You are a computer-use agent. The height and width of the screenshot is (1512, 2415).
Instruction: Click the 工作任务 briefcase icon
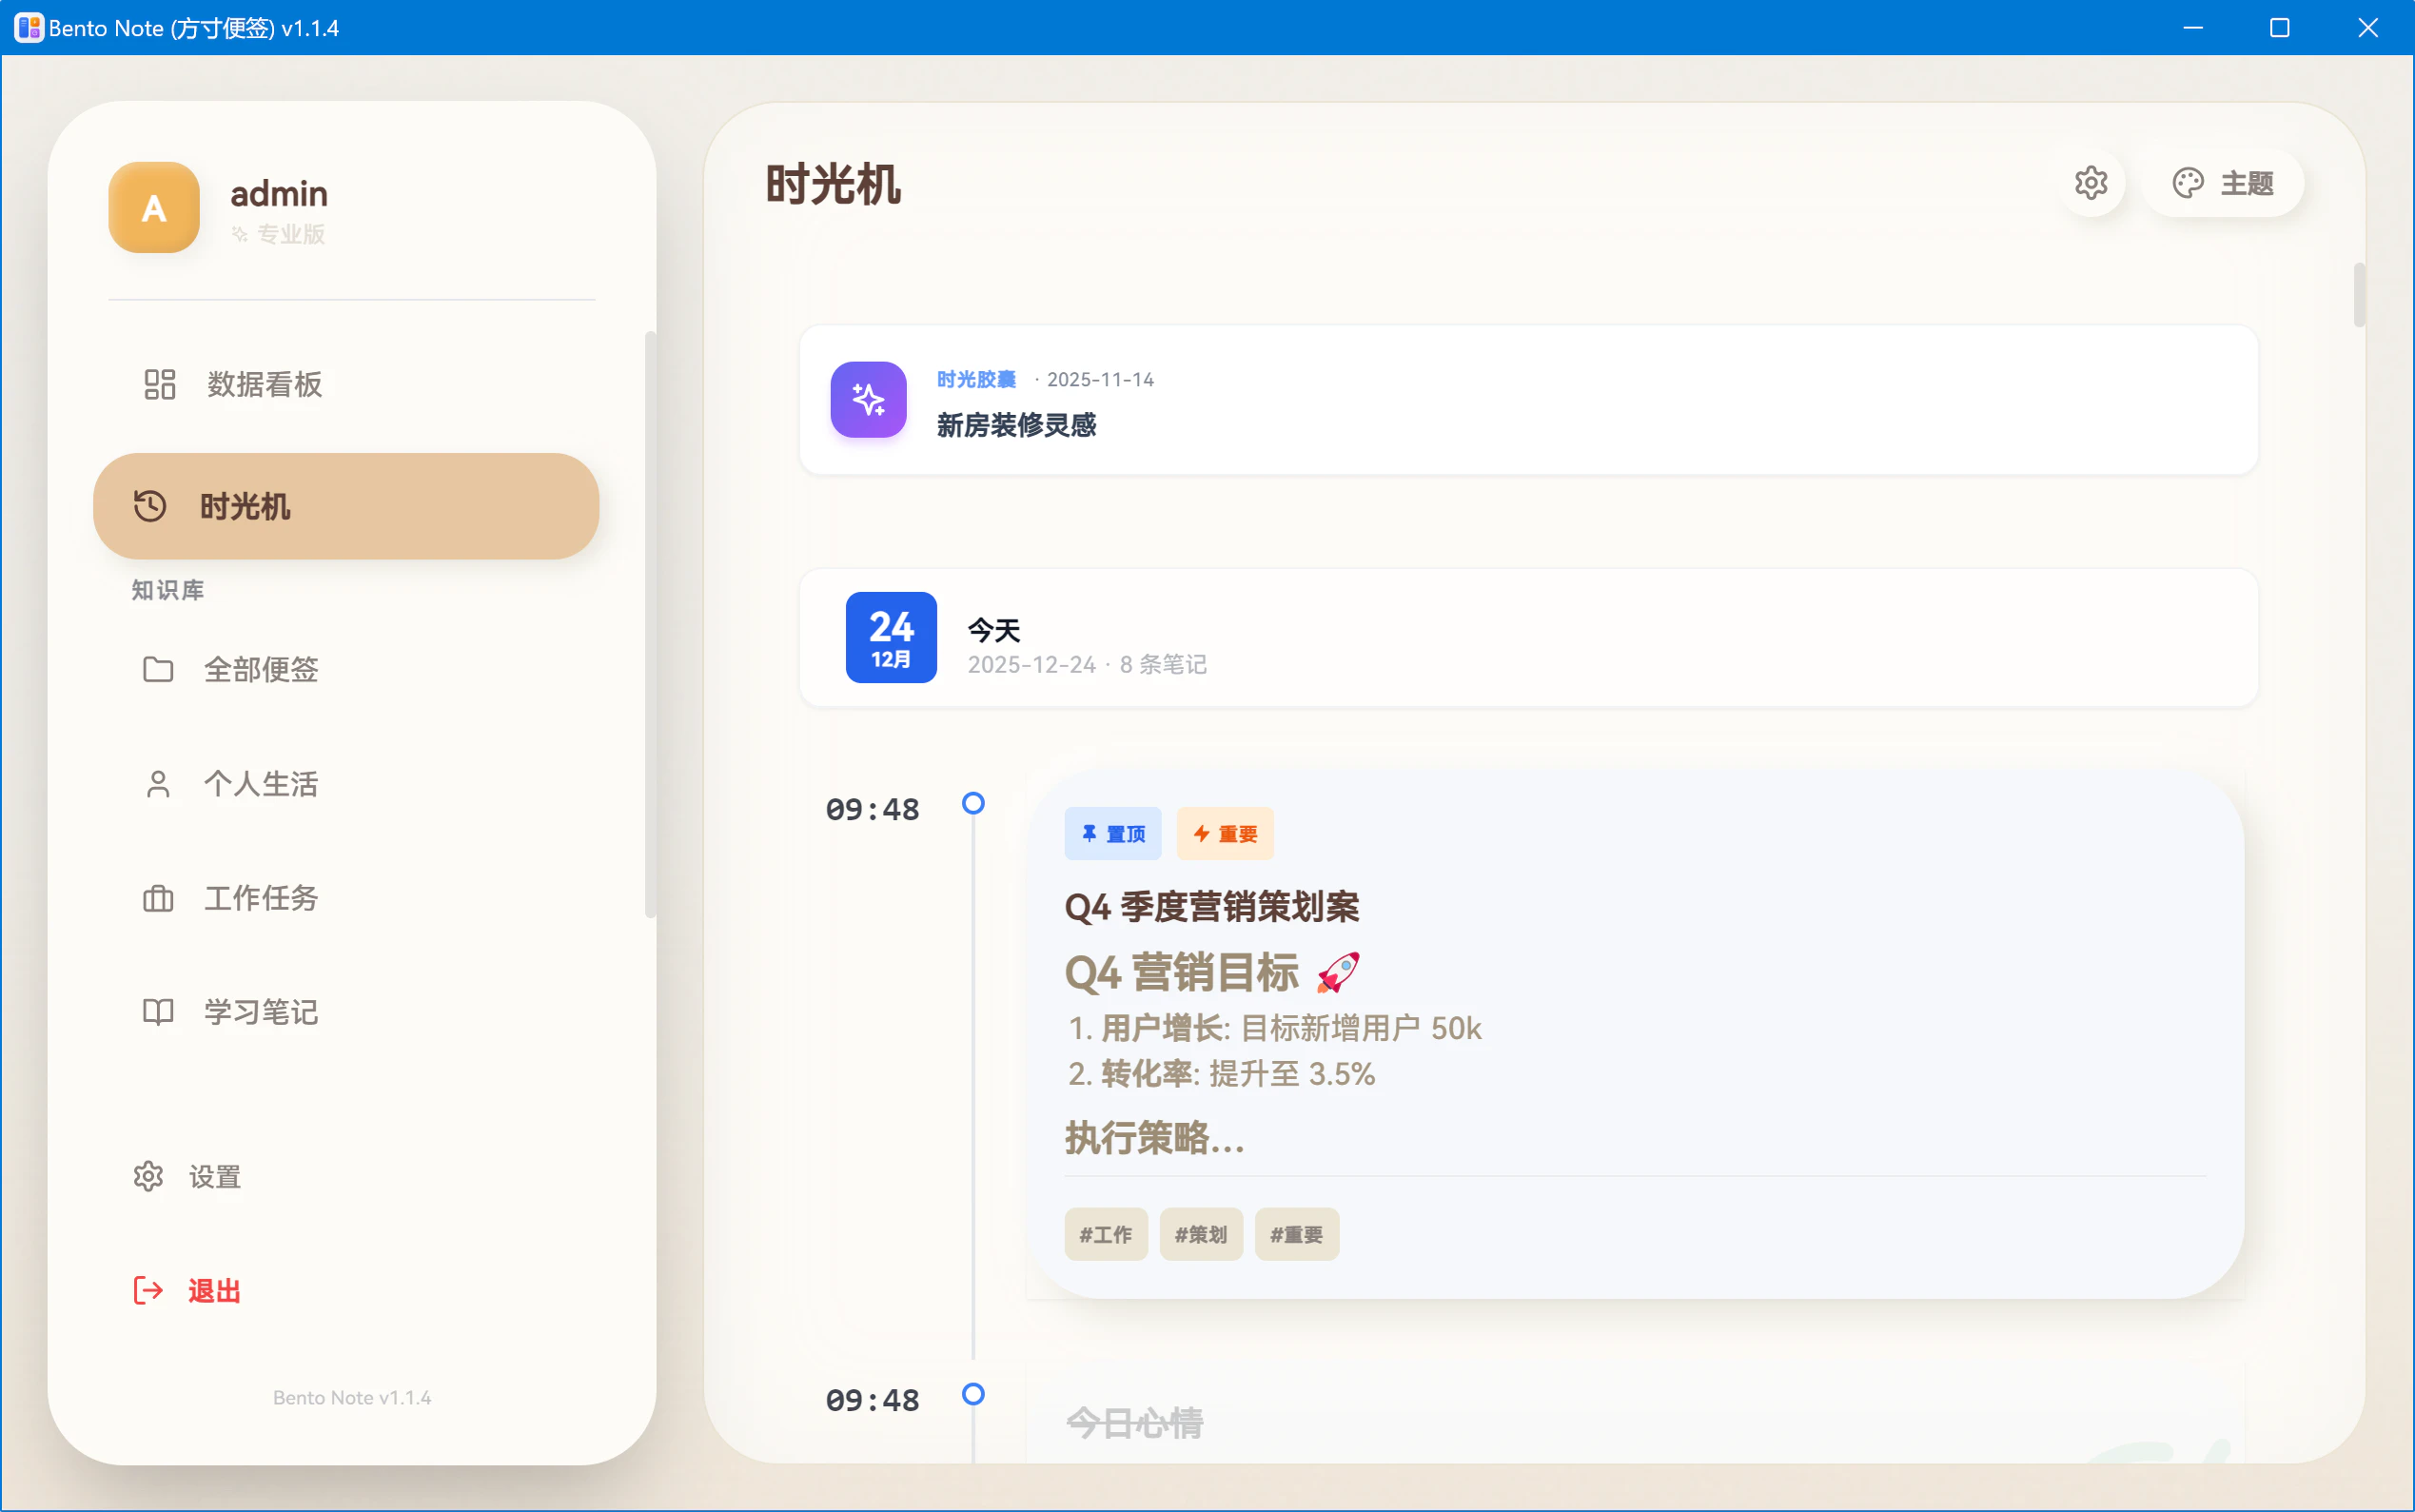pyautogui.click(x=158, y=898)
